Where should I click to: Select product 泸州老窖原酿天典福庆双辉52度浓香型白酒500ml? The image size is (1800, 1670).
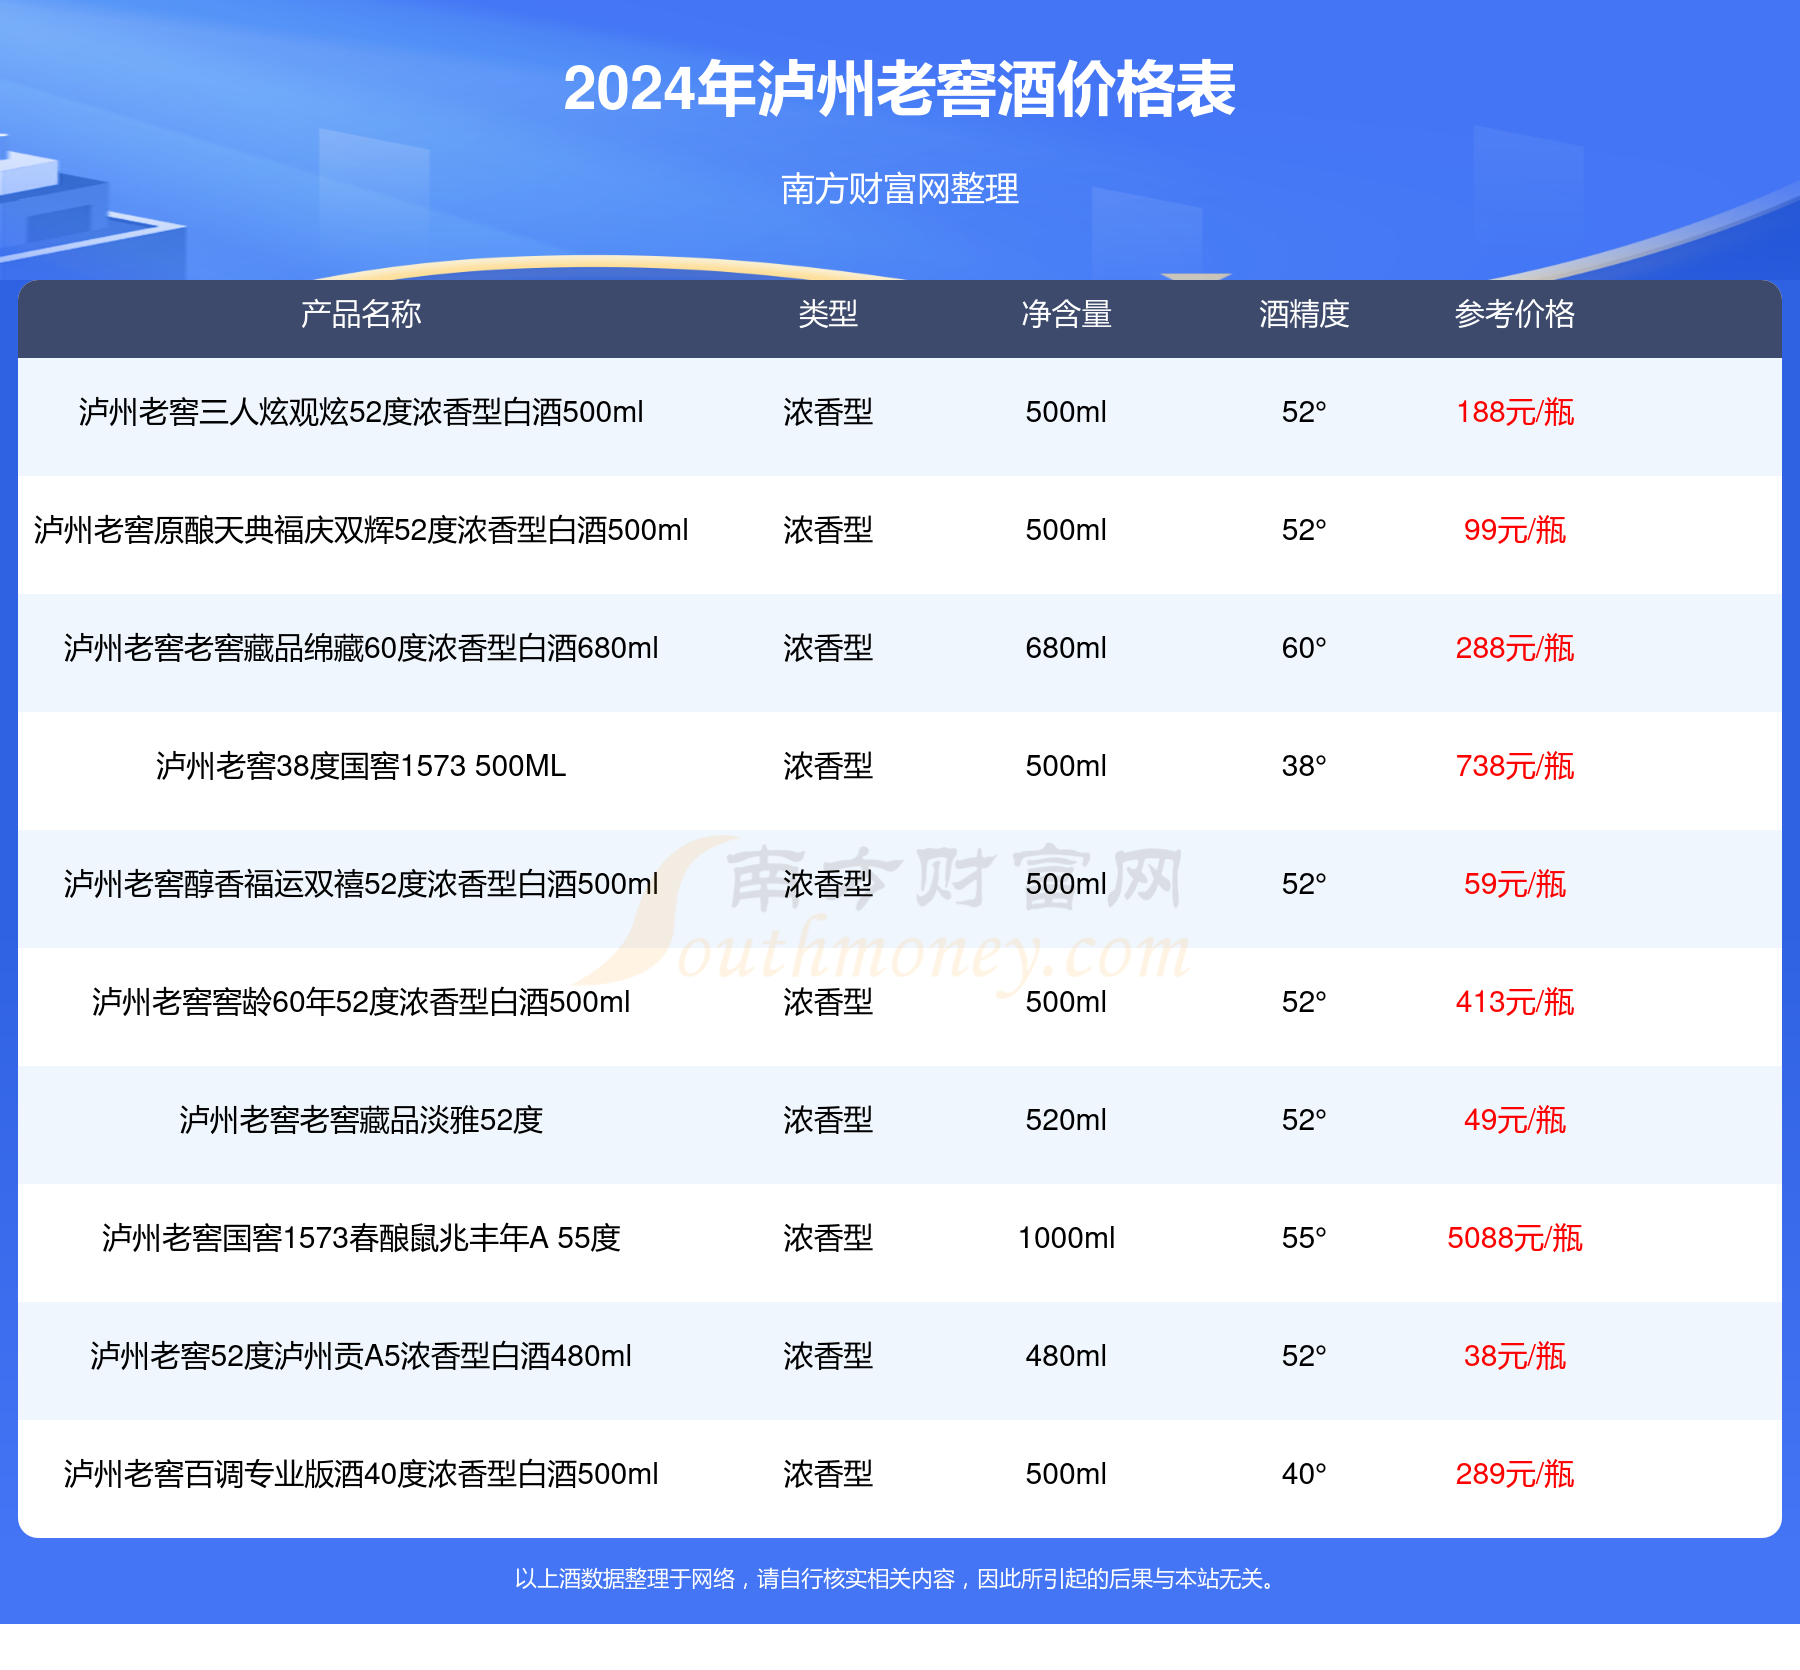361,530
